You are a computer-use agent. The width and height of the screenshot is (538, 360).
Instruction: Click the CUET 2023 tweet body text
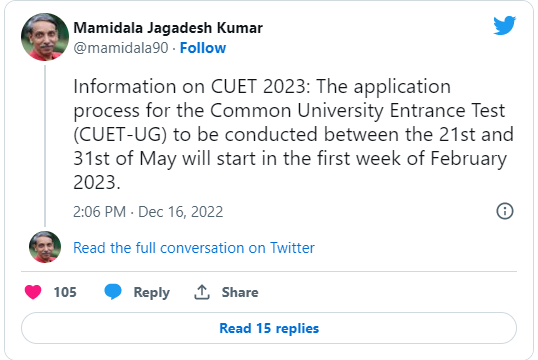(293, 134)
